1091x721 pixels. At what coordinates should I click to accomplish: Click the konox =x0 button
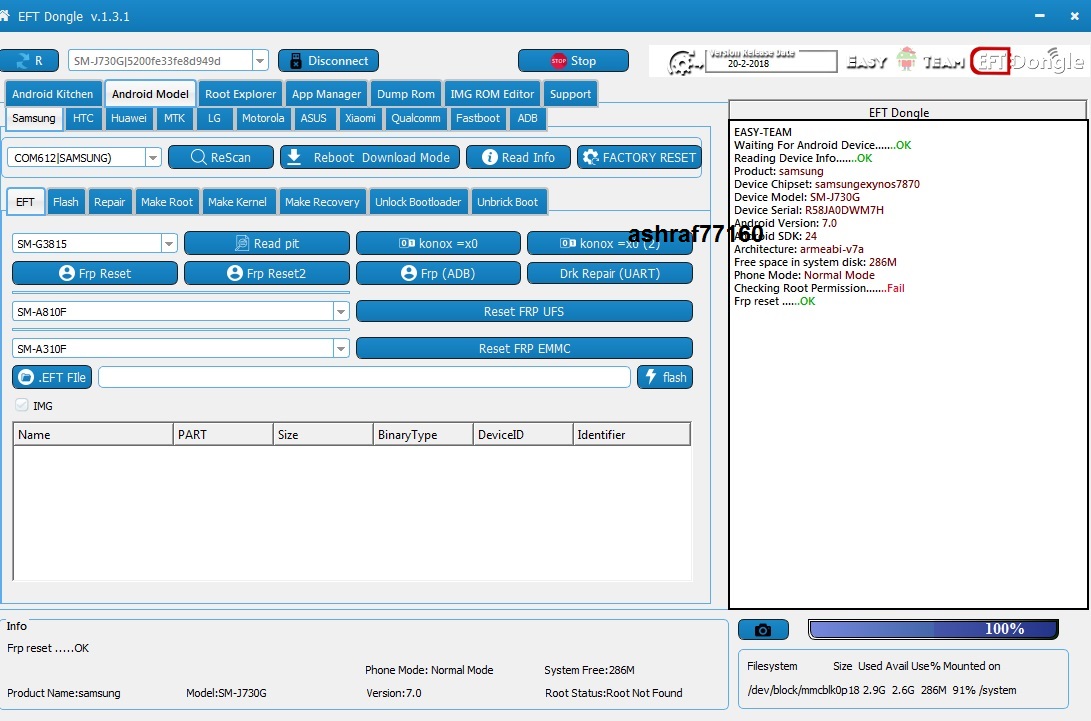tap(438, 243)
